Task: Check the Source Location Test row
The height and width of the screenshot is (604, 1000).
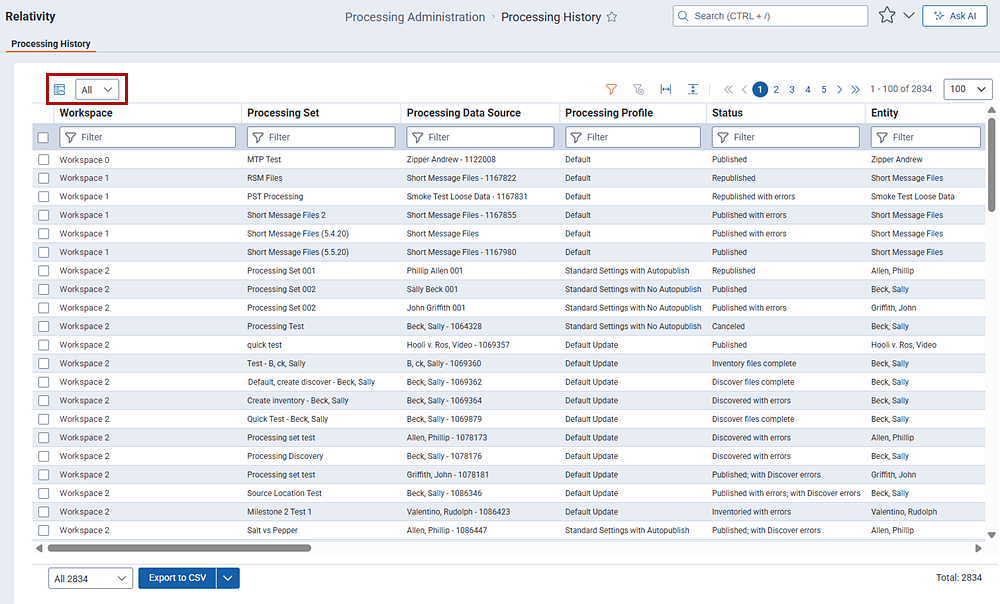Action: pos(43,493)
